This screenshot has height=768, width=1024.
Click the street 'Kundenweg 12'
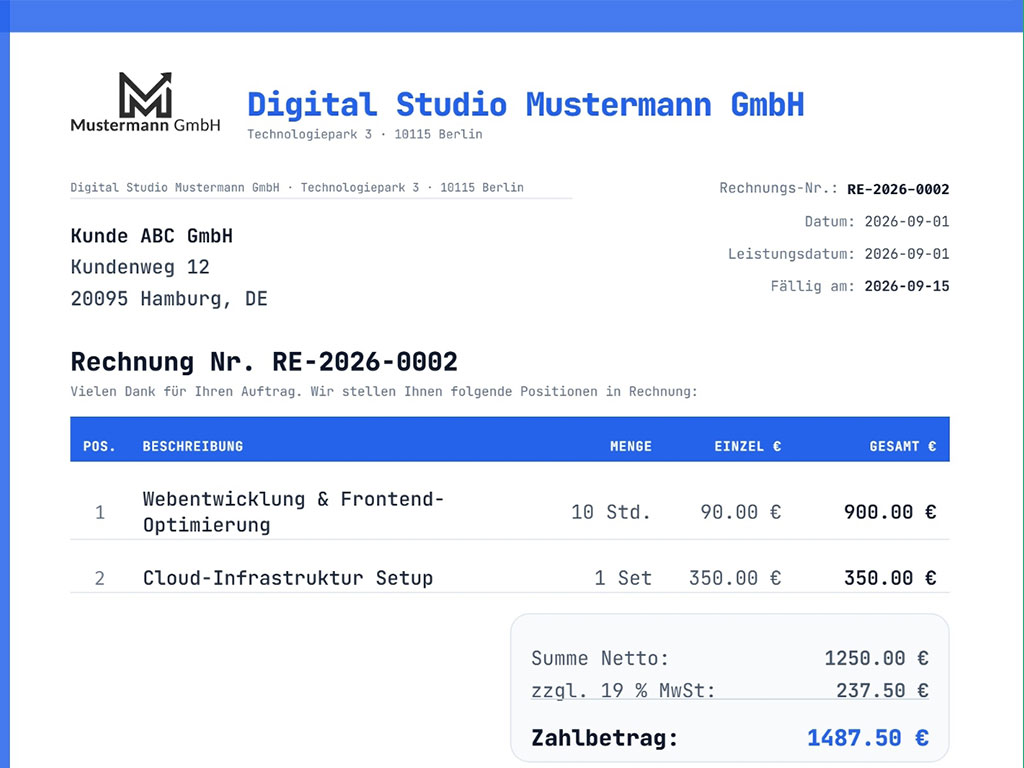click(x=140, y=267)
